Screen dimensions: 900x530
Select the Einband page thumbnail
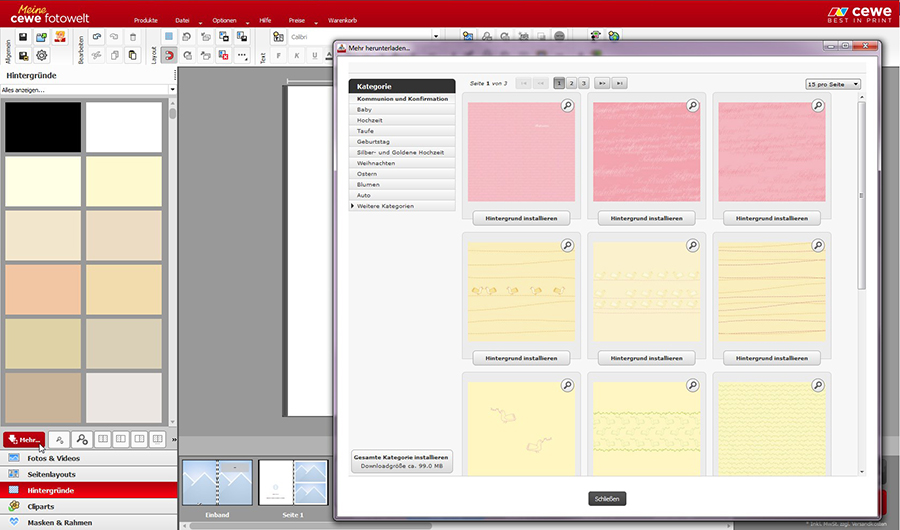pos(217,482)
